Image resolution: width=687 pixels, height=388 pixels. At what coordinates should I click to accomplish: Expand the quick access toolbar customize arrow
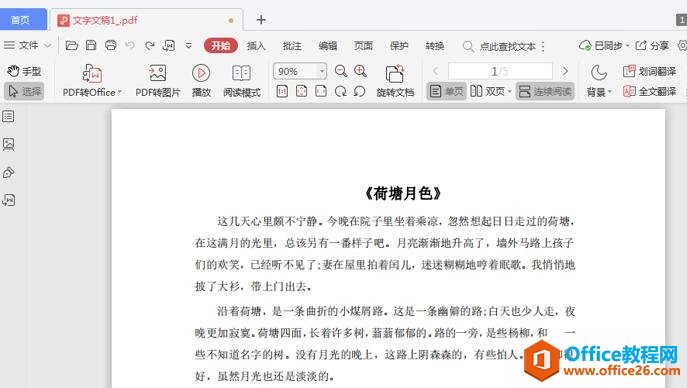click(188, 46)
